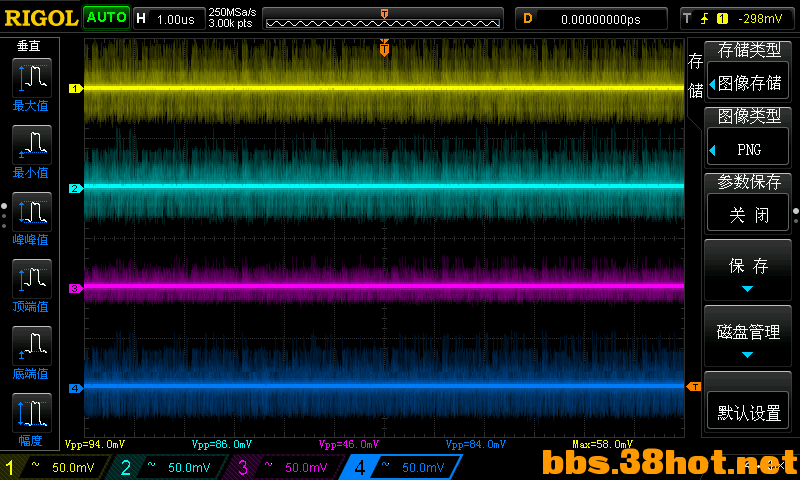
Task: Select the 最大值 (maximum) measurement icon
Action: click(x=32, y=78)
